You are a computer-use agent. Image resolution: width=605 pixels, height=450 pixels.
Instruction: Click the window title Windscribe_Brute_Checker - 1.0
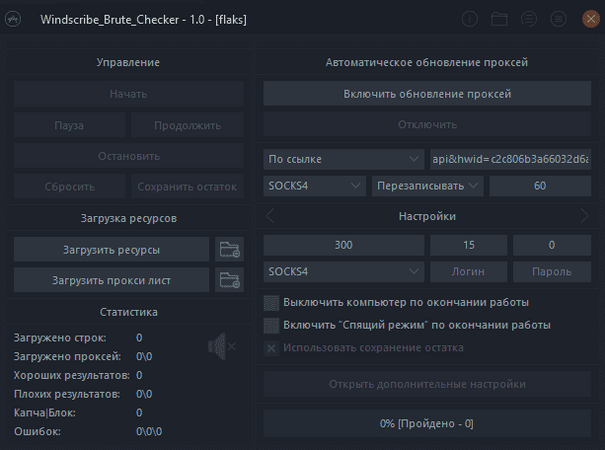pyautogui.click(x=144, y=19)
